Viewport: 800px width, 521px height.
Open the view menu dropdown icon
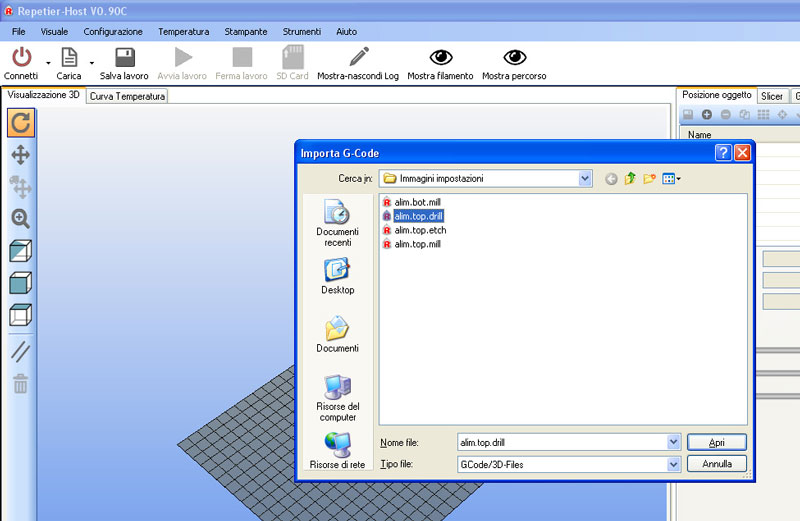[671, 179]
